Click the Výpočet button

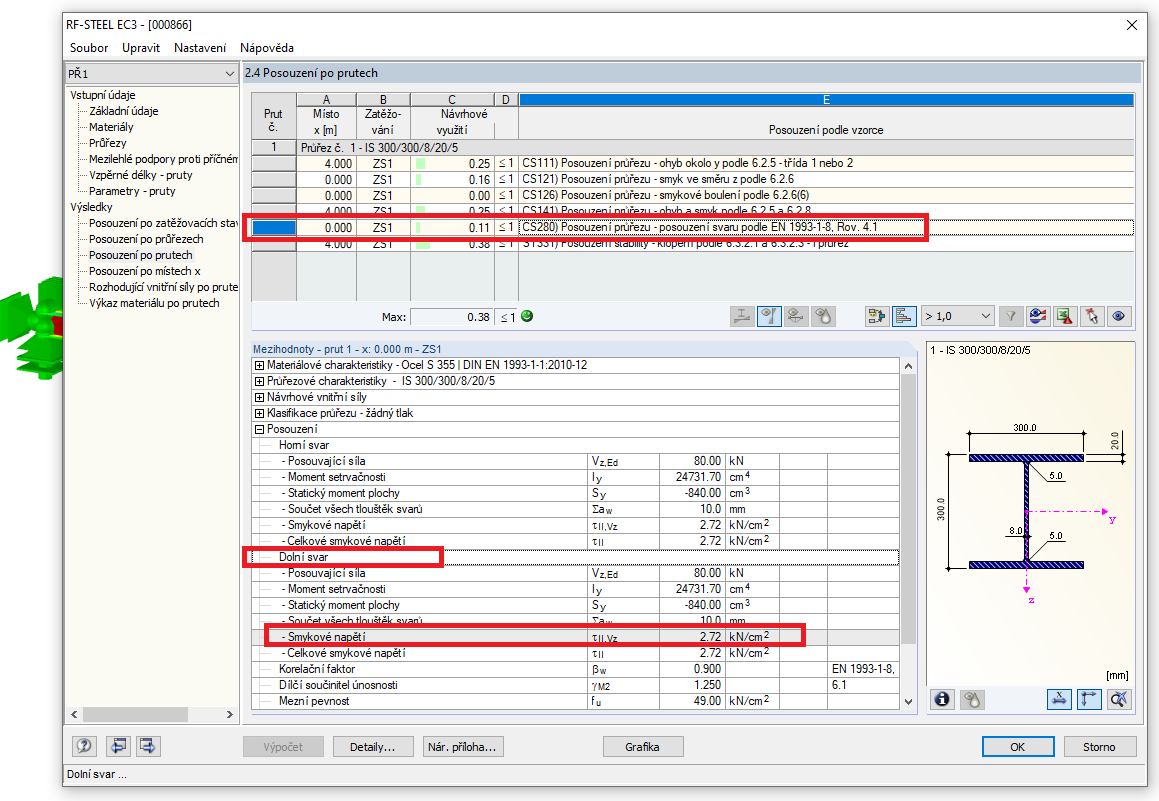point(283,747)
